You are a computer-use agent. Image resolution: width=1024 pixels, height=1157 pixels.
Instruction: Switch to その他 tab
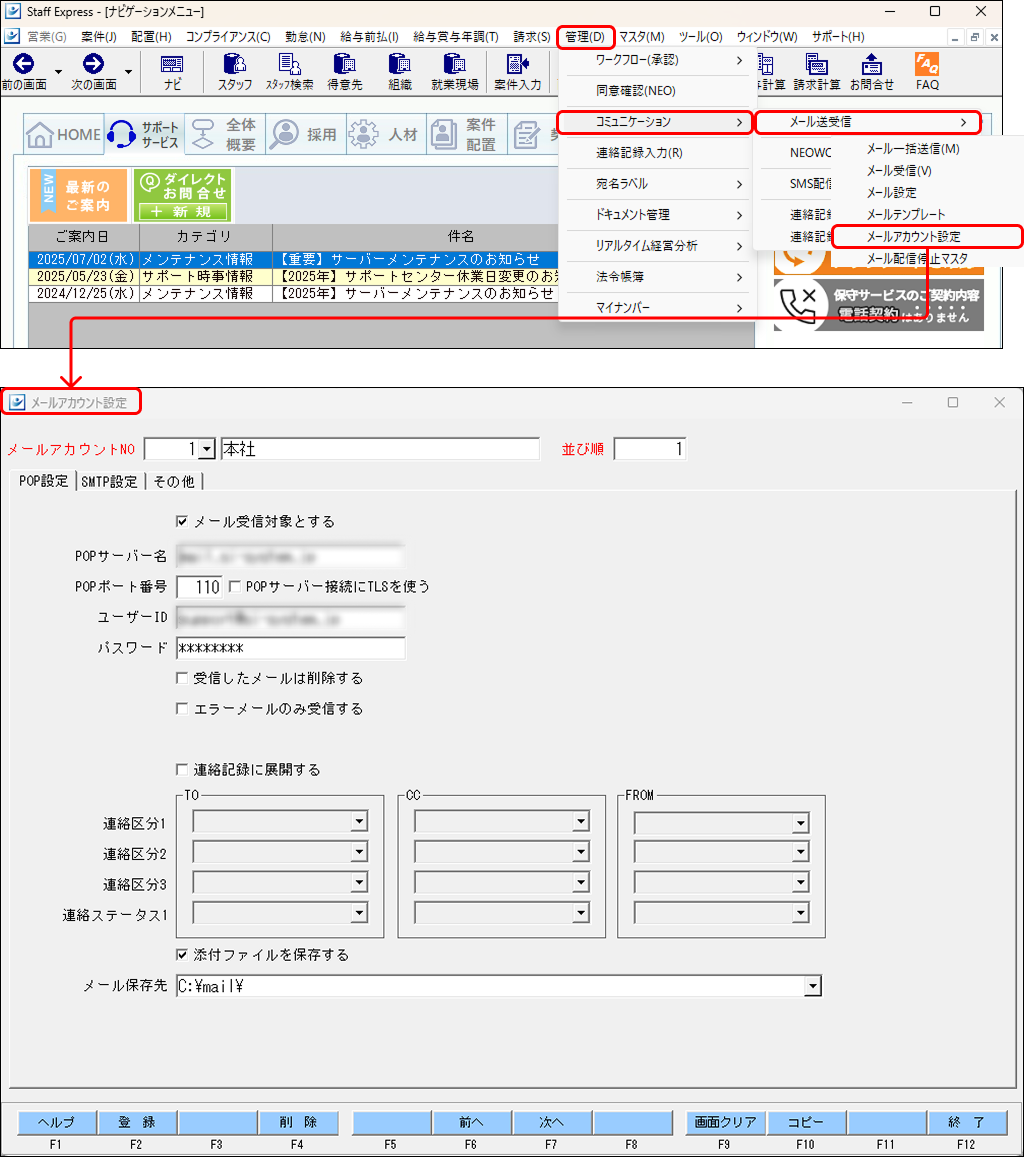tap(173, 481)
